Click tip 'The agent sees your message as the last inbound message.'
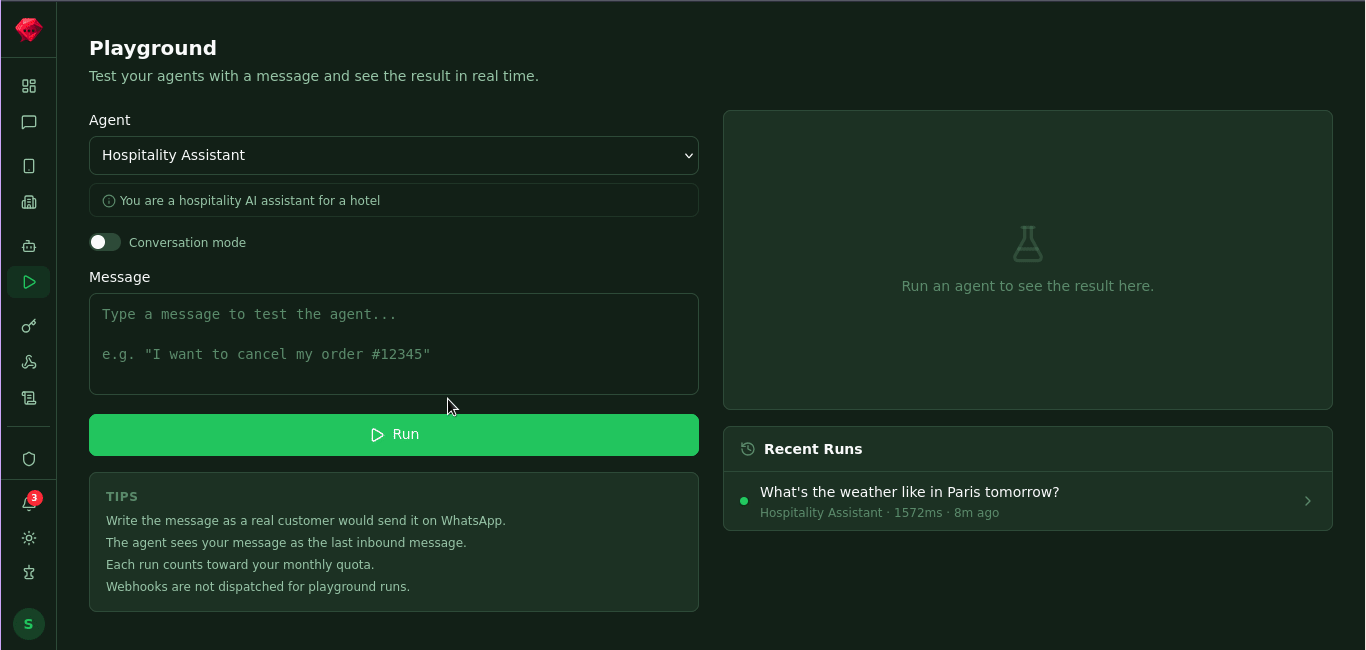This screenshot has height=650, width=1366. [286, 543]
